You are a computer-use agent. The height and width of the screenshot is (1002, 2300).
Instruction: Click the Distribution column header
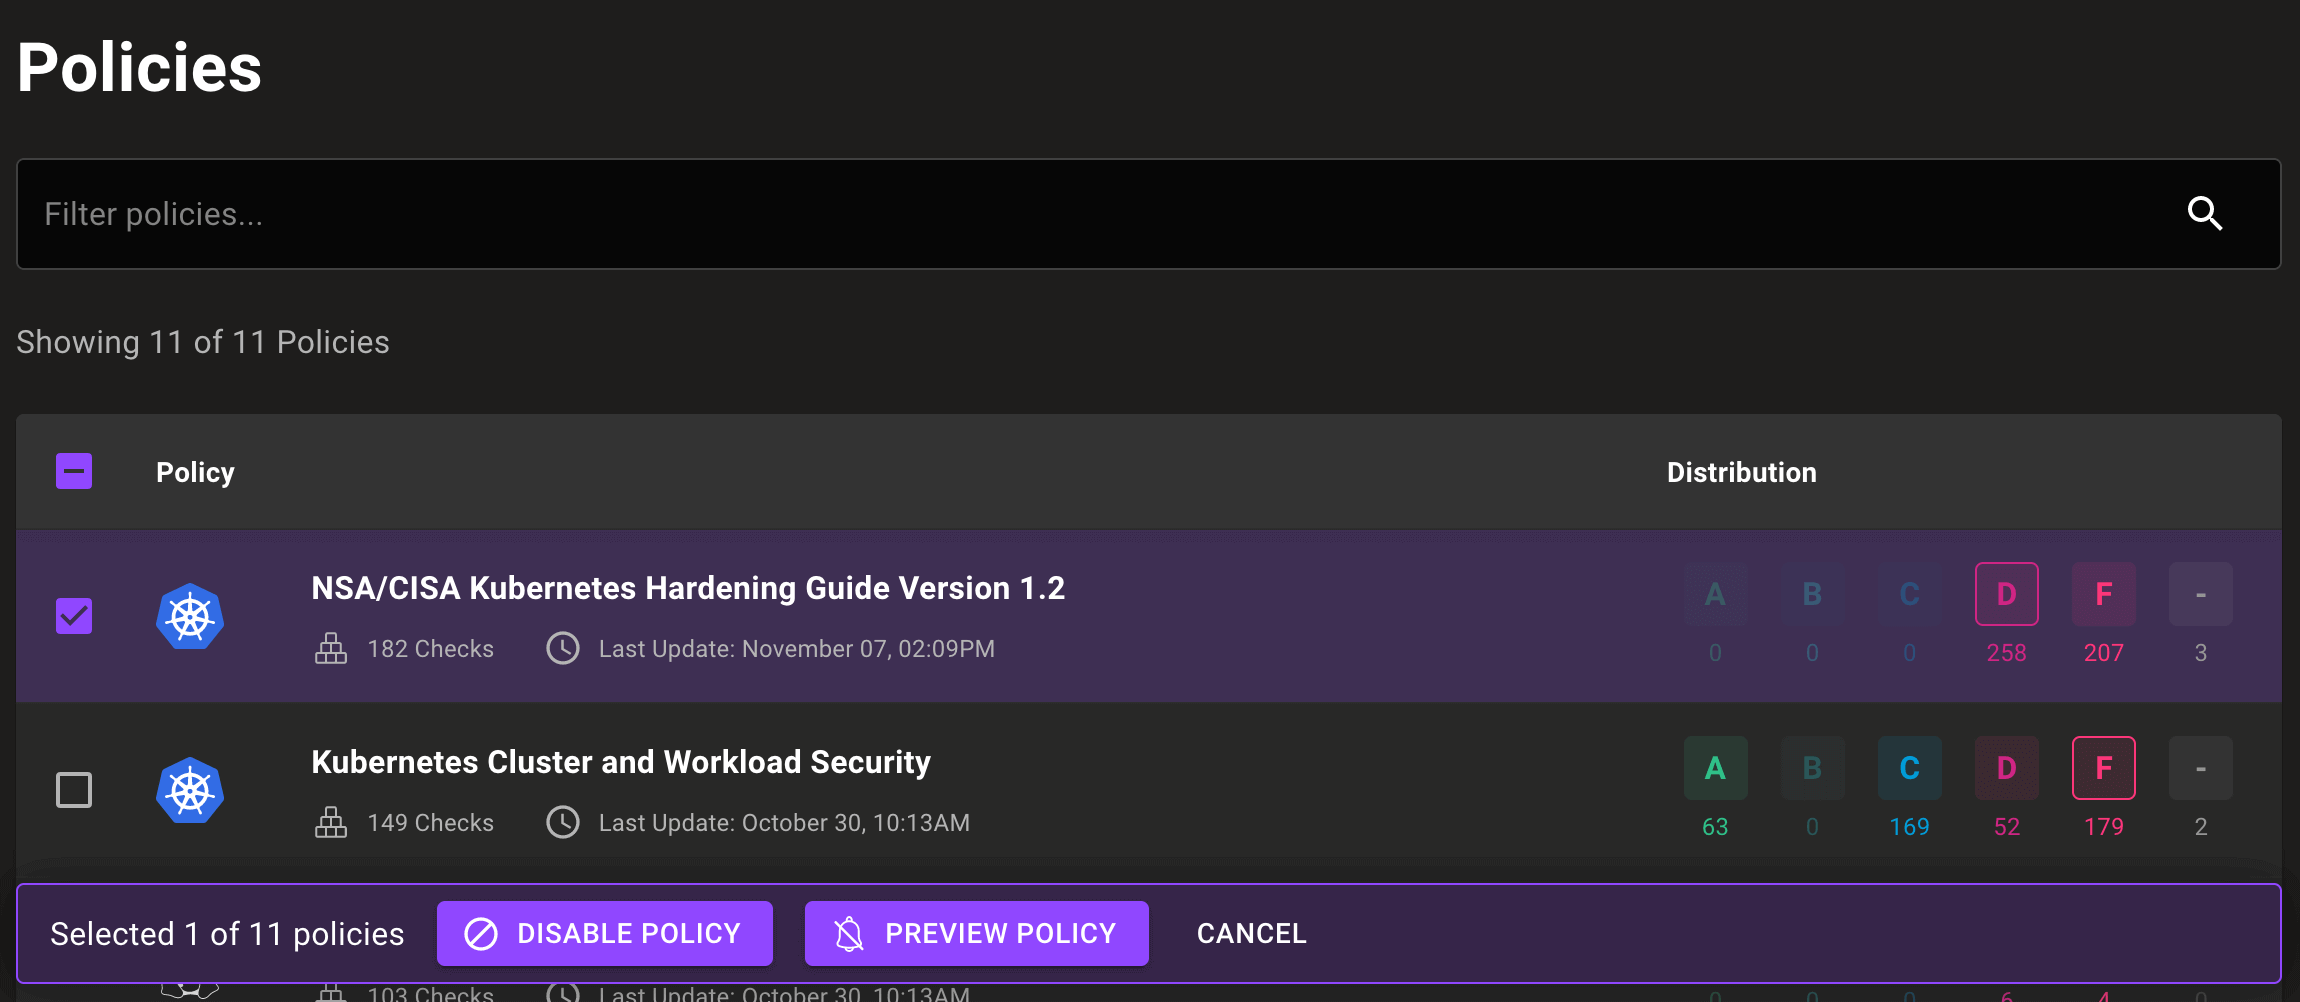tap(1741, 472)
